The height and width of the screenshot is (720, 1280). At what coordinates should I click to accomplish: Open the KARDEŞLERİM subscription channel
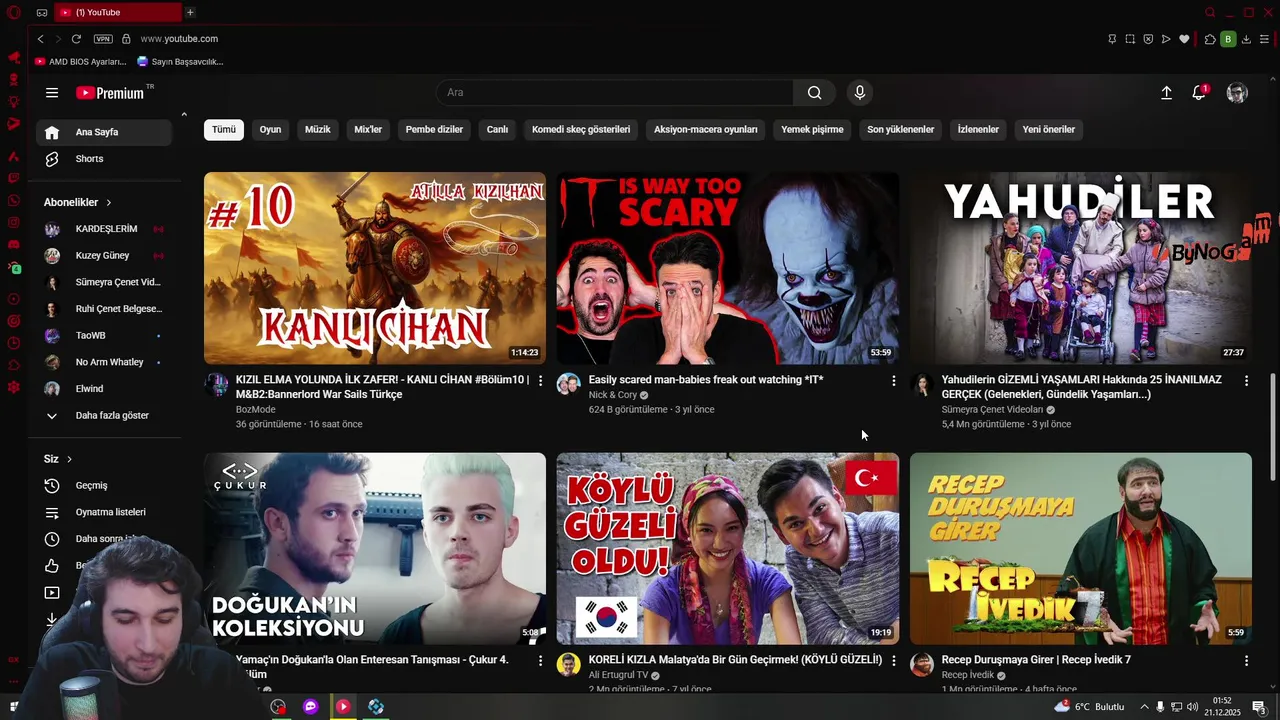[104, 230]
